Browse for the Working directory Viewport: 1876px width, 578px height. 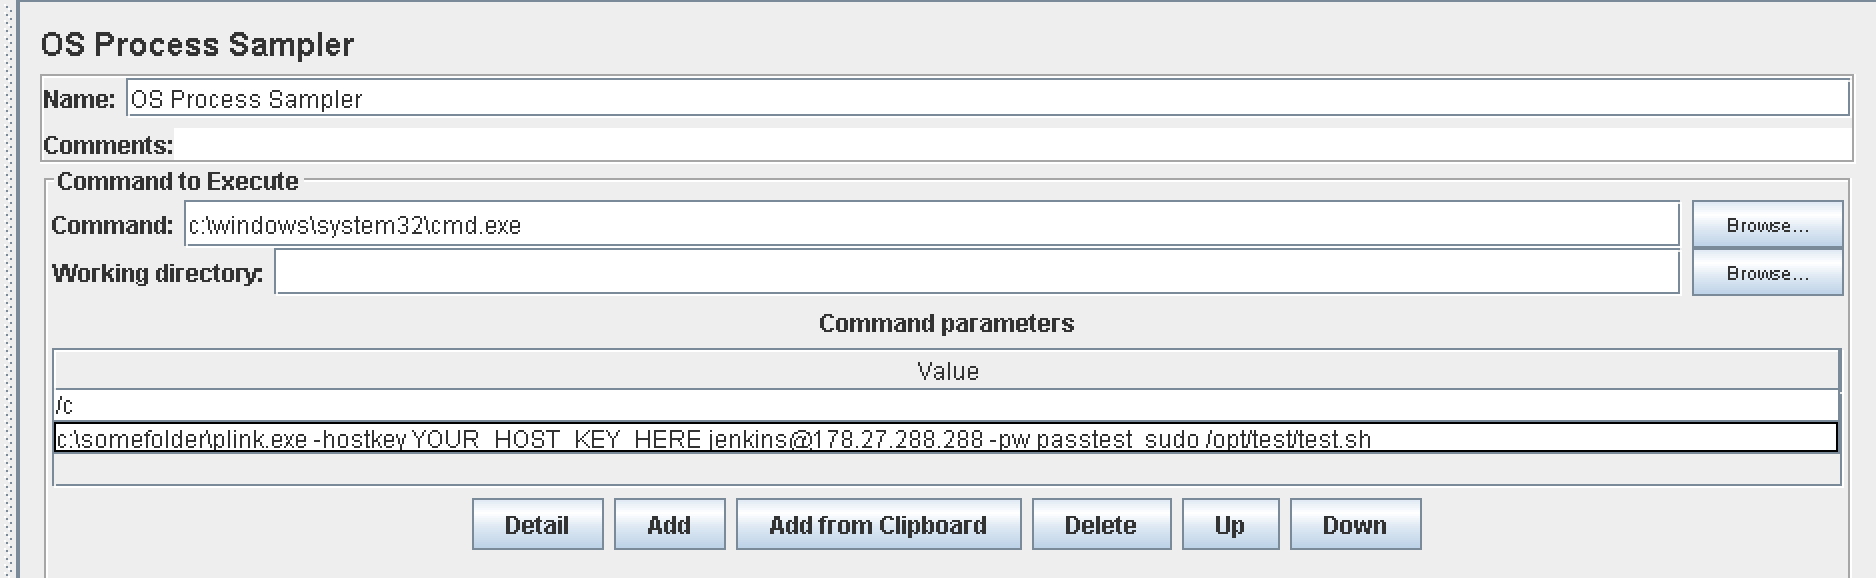pyautogui.click(x=1767, y=273)
